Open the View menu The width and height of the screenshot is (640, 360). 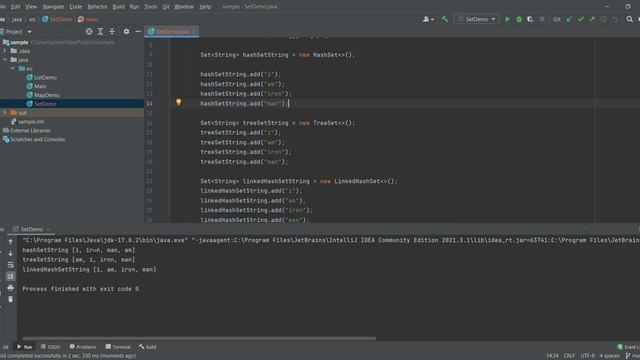(31, 7)
